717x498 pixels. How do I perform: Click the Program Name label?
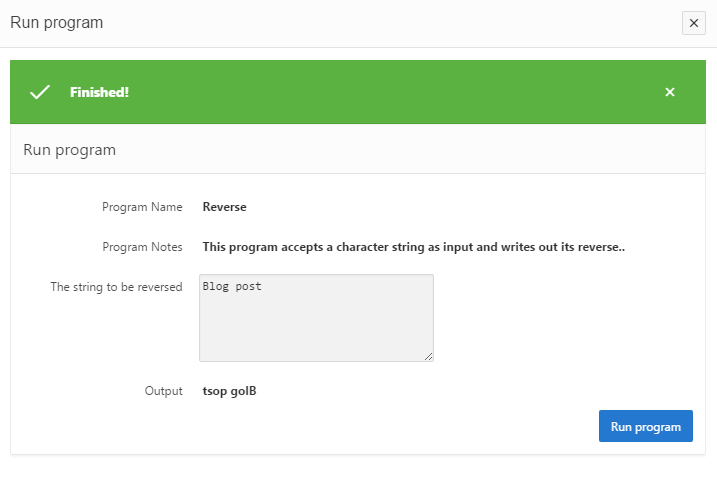[142, 207]
